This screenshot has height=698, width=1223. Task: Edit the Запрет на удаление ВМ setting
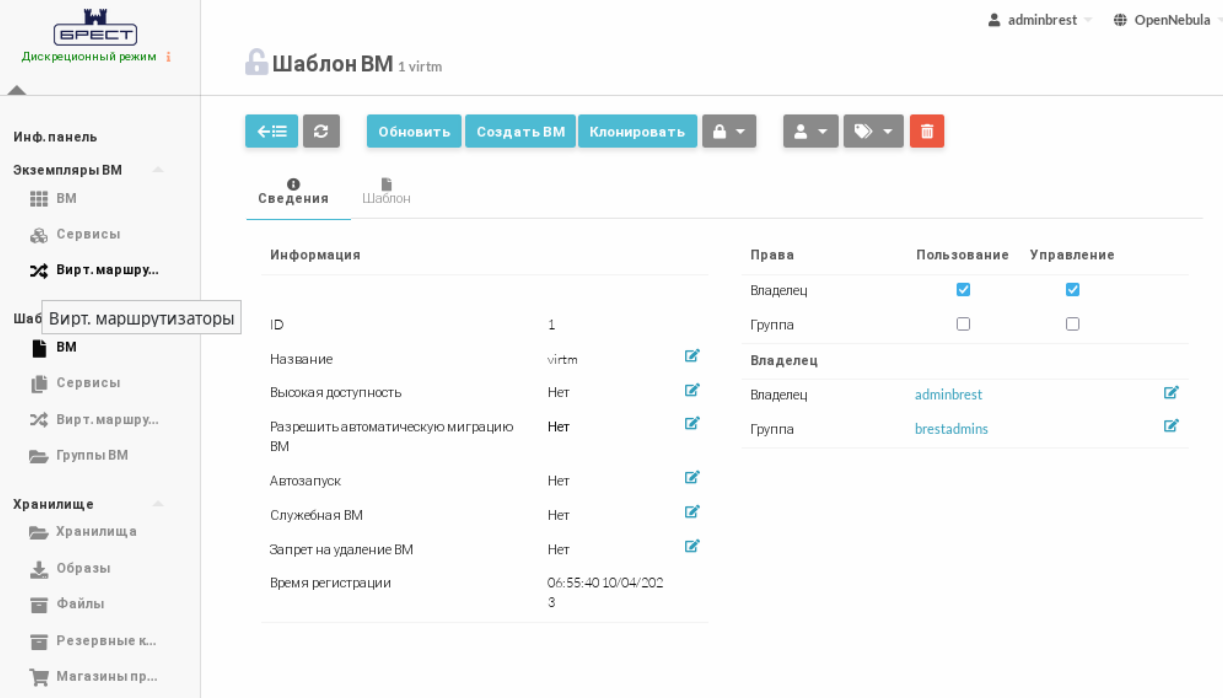(691, 546)
